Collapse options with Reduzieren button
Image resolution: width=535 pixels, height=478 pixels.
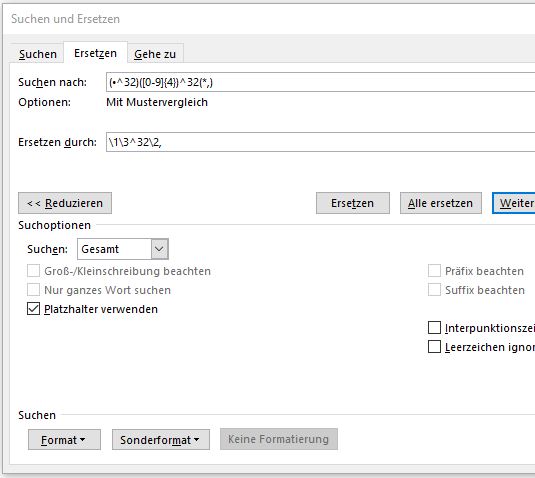point(65,203)
